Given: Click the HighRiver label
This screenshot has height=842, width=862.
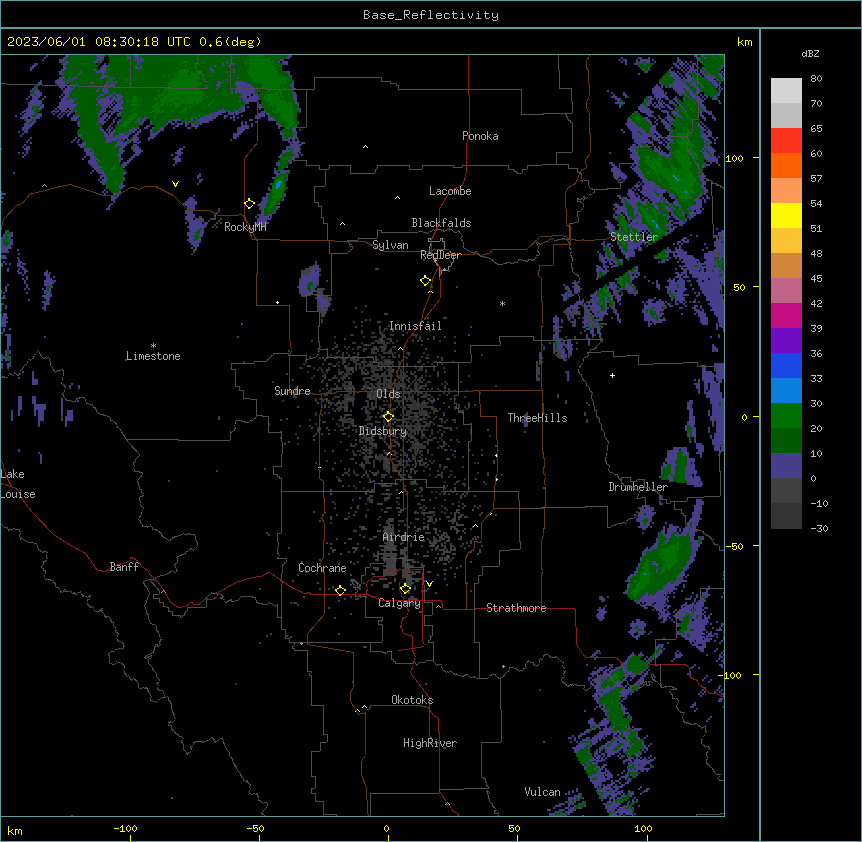Looking at the screenshot, I should tap(430, 743).
